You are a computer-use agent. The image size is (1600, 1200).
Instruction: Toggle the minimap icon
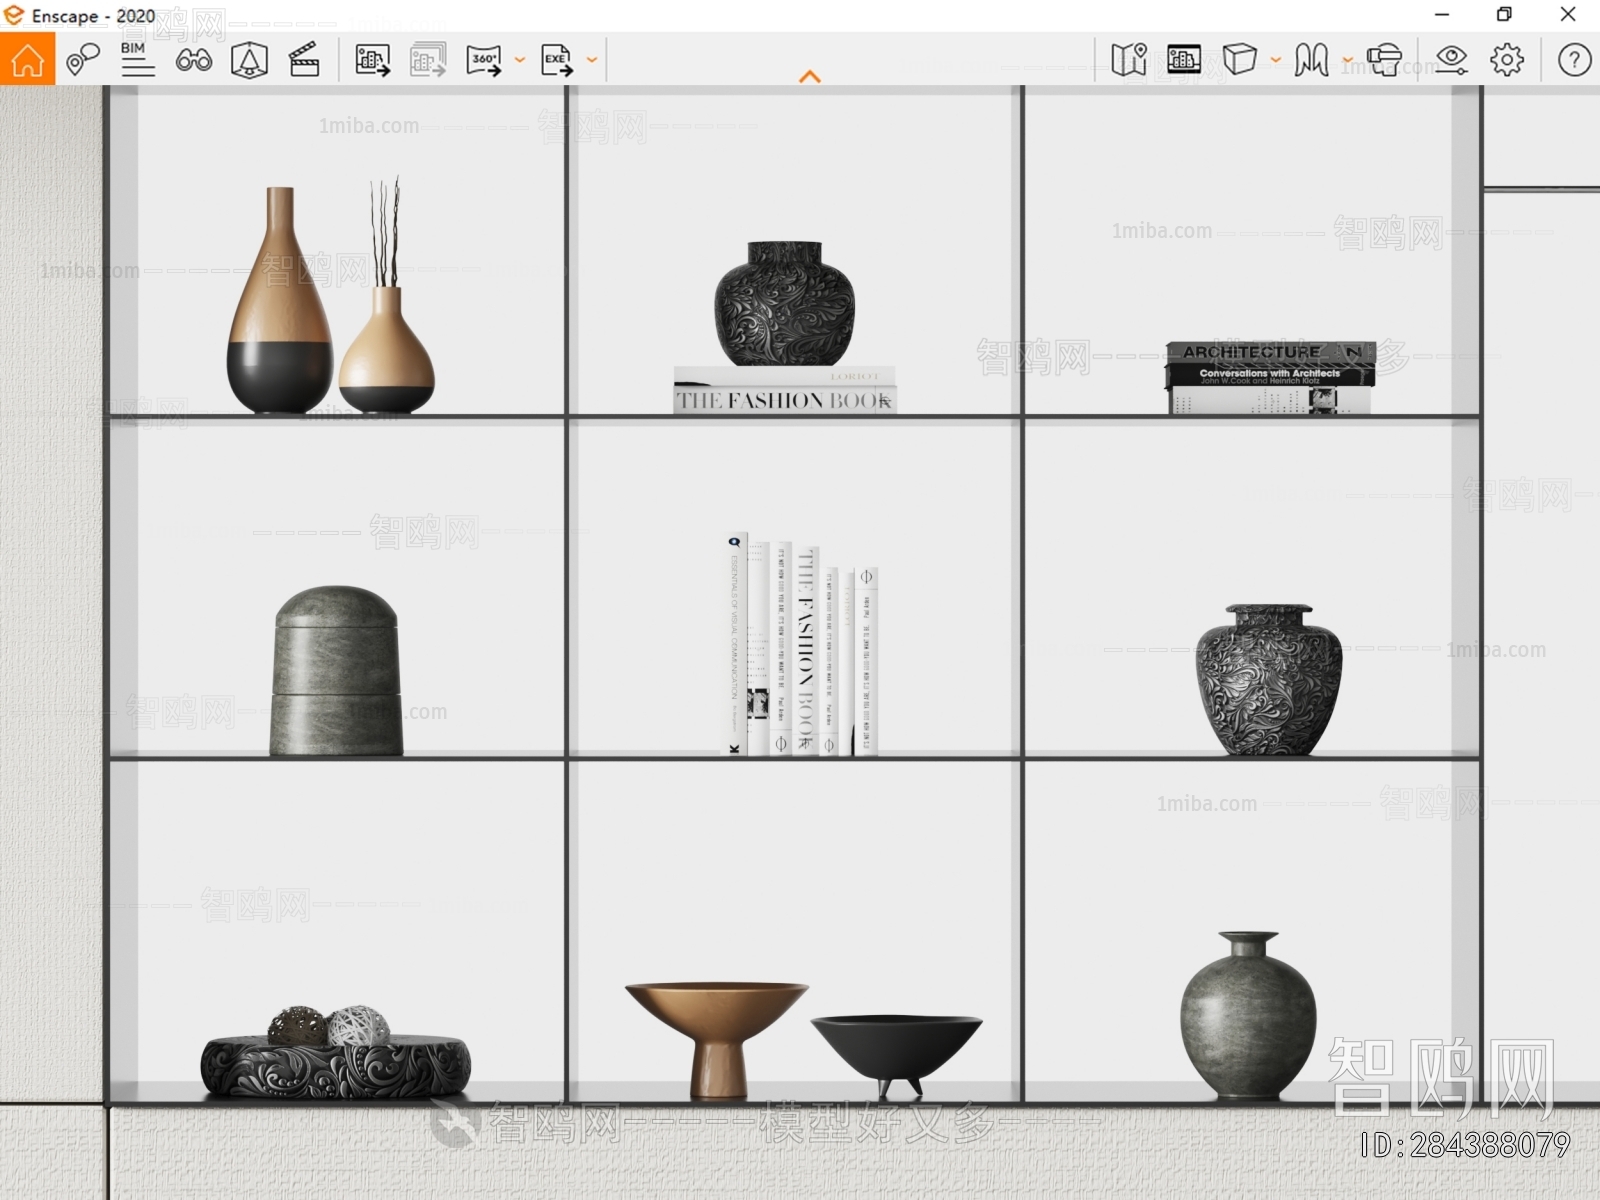point(1129,60)
